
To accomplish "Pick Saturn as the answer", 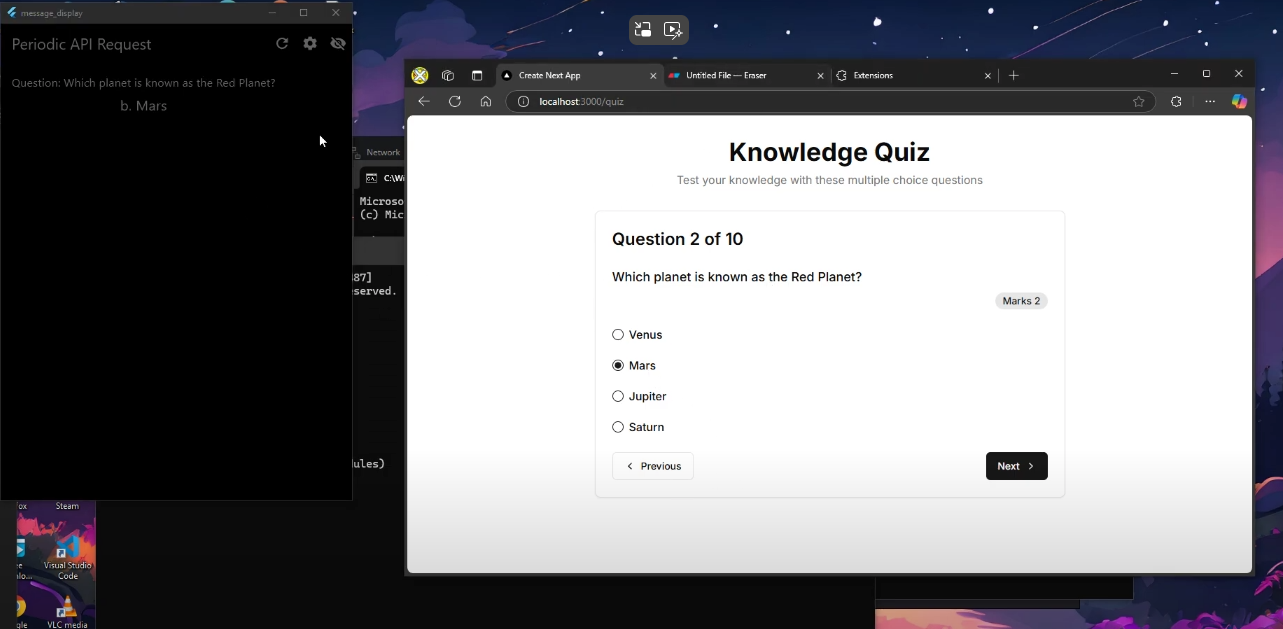I will [618, 428].
